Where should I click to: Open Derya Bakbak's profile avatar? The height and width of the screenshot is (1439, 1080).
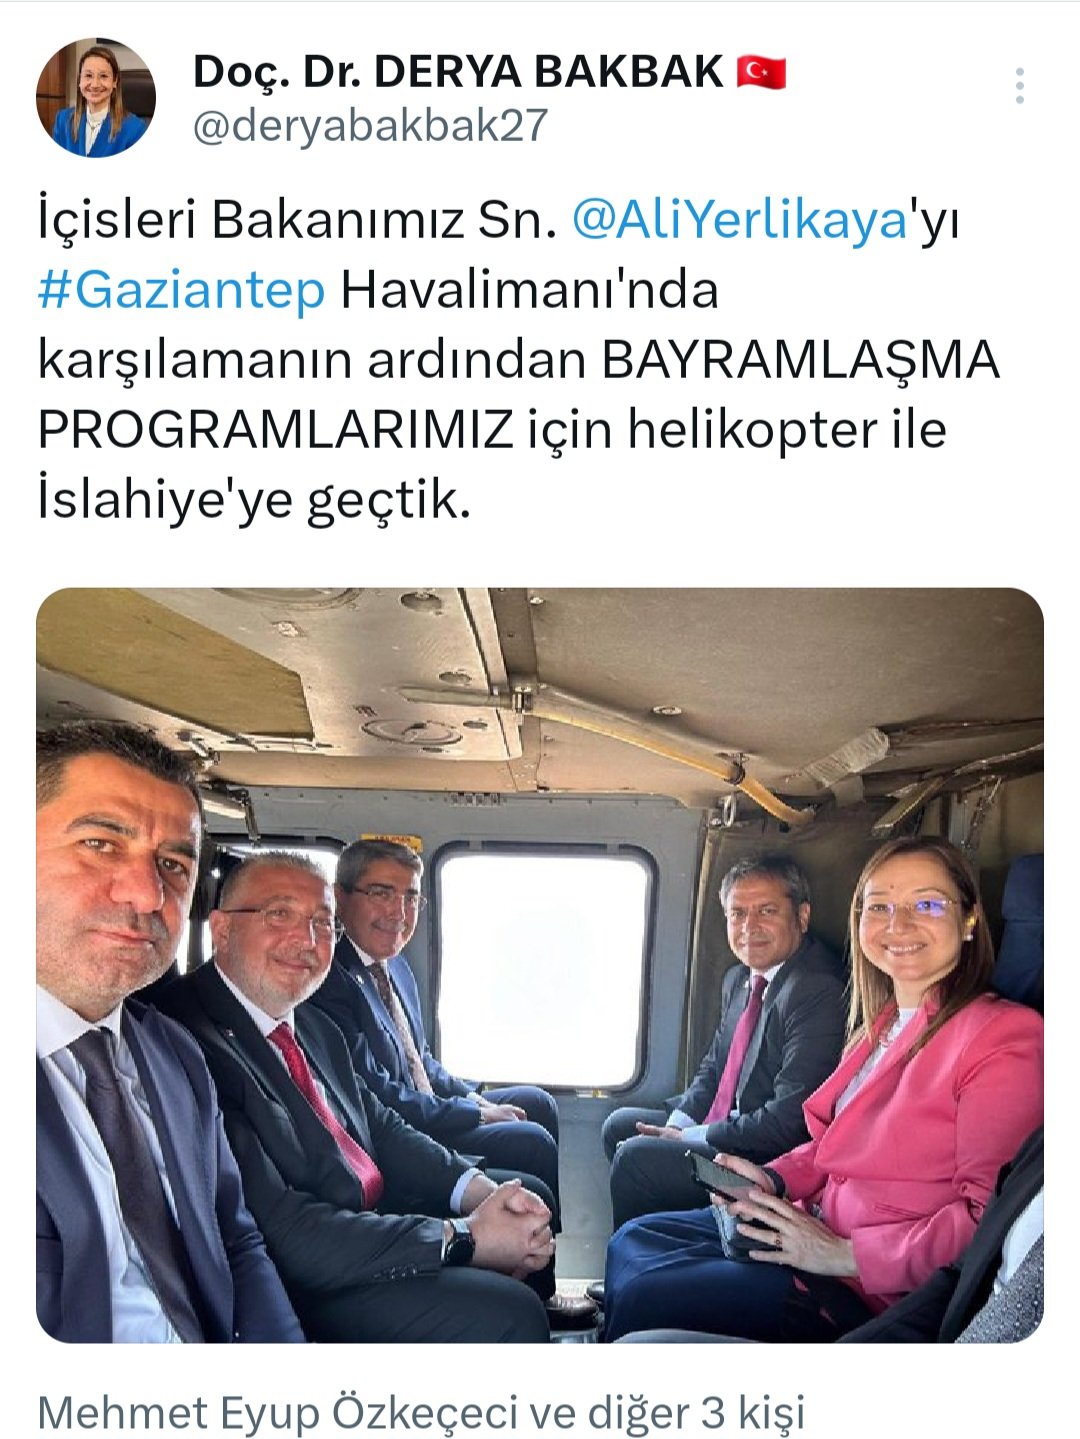[96, 98]
